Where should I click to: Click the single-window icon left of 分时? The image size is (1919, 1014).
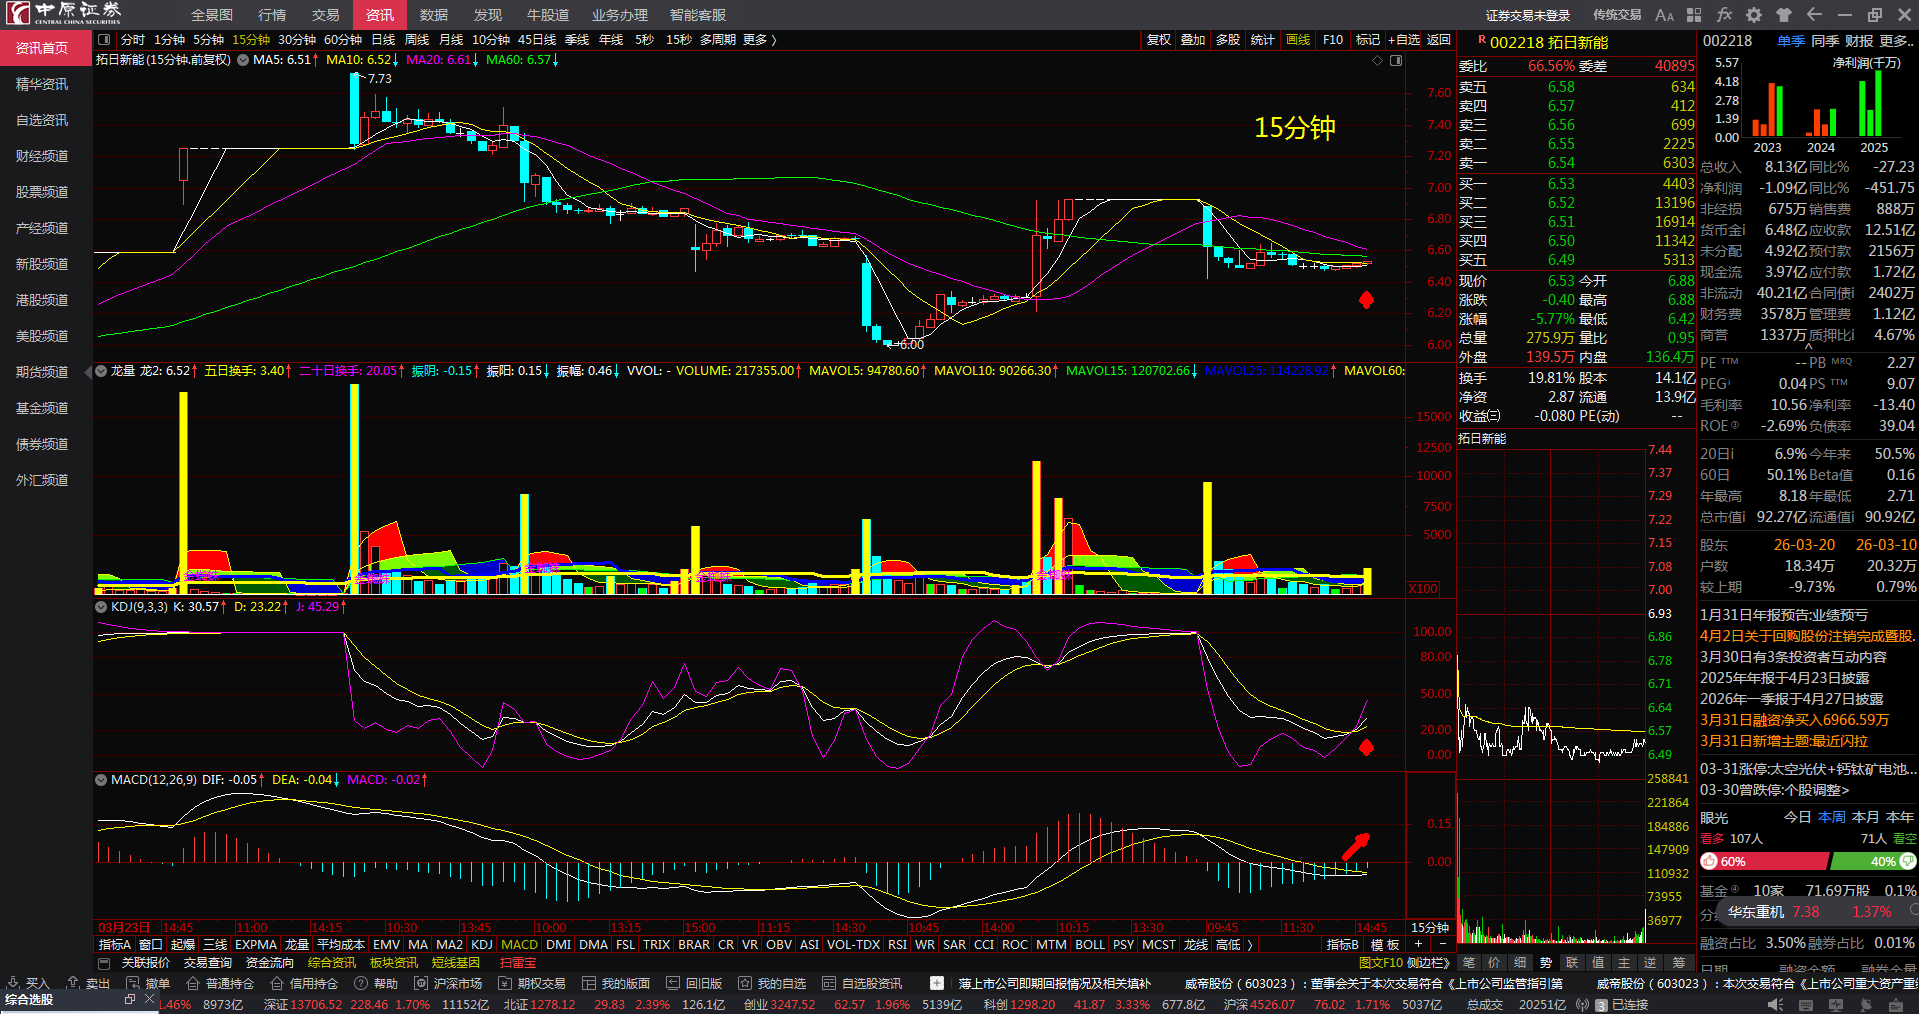point(105,40)
